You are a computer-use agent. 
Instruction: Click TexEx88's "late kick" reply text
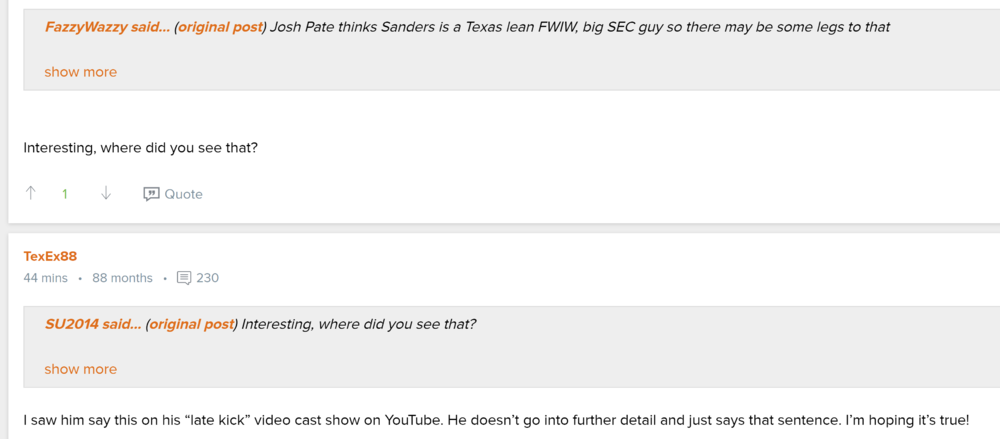(496, 421)
